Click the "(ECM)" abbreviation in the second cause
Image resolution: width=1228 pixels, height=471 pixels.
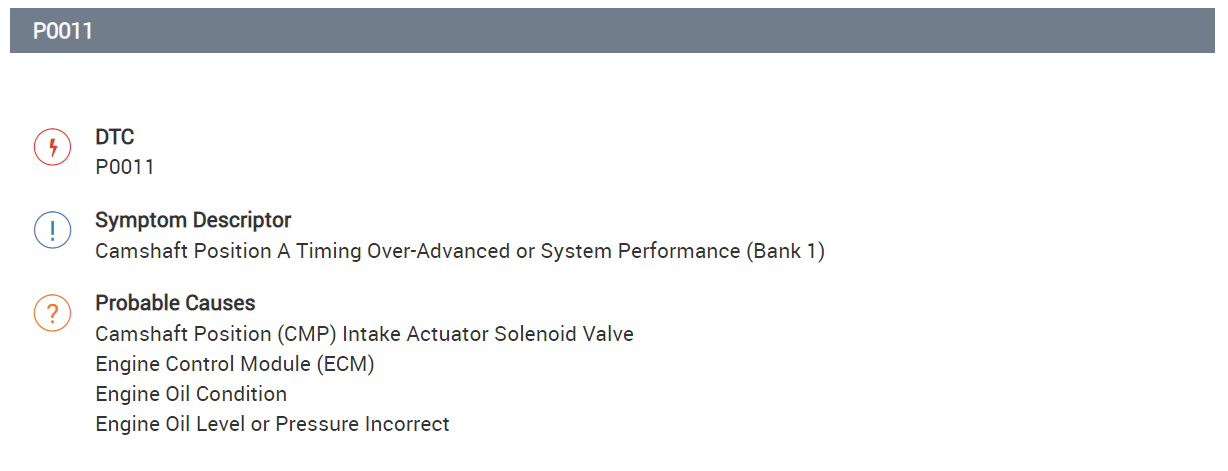coord(346,364)
